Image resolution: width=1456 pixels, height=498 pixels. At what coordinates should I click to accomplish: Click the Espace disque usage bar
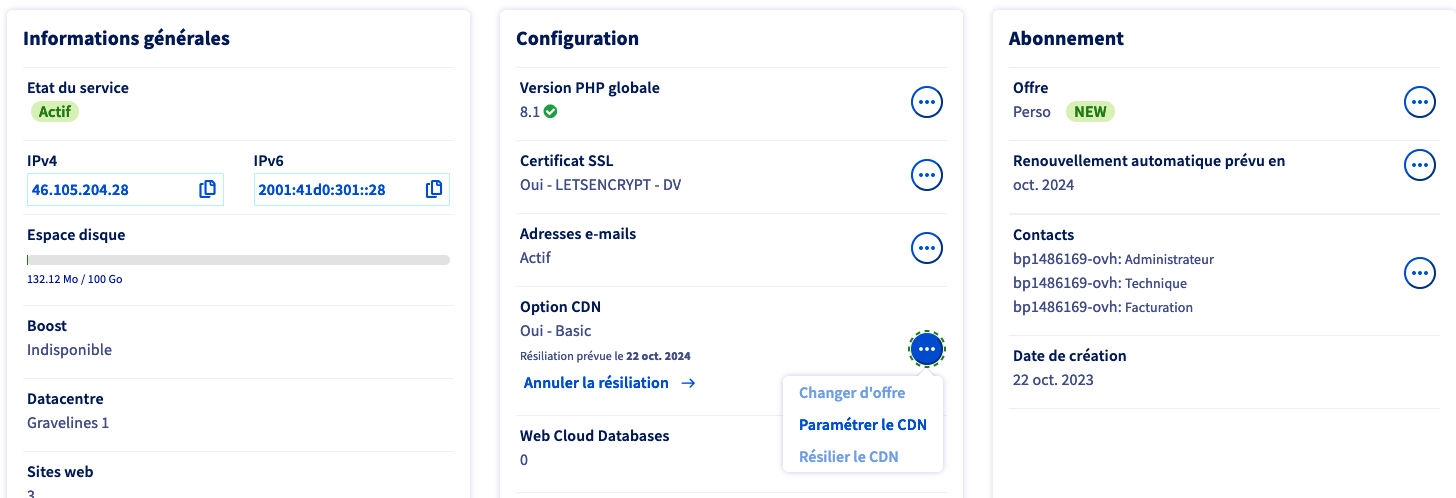(238, 260)
